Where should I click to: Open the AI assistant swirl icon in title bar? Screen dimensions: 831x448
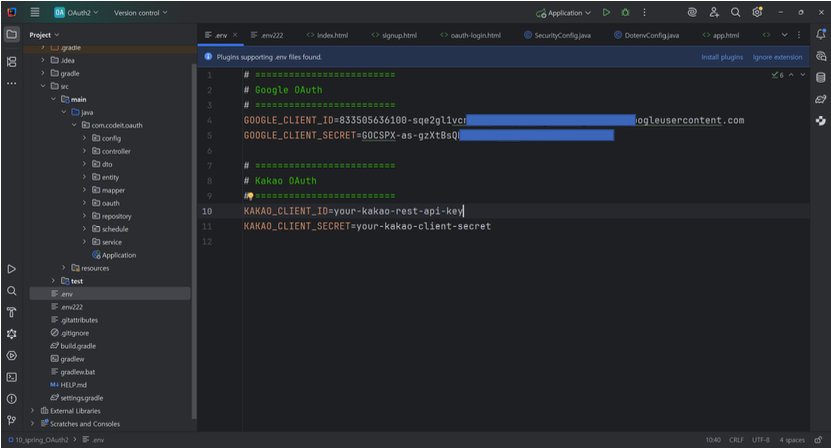[692, 12]
